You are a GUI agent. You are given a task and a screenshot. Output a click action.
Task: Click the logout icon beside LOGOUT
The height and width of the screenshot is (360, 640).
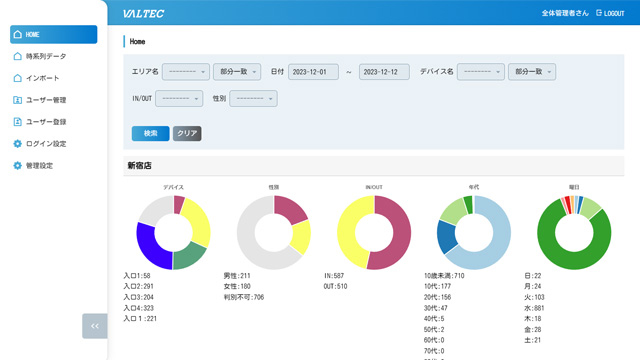[599, 13]
